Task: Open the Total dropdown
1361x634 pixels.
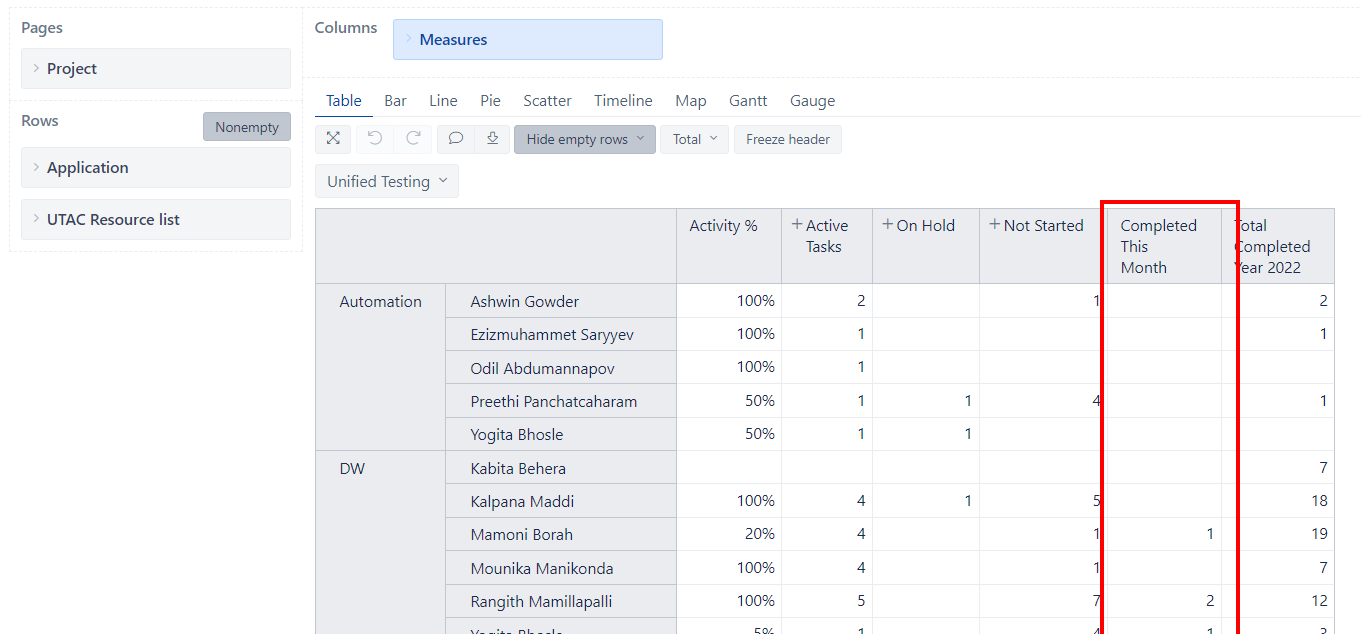Action: coord(695,139)
